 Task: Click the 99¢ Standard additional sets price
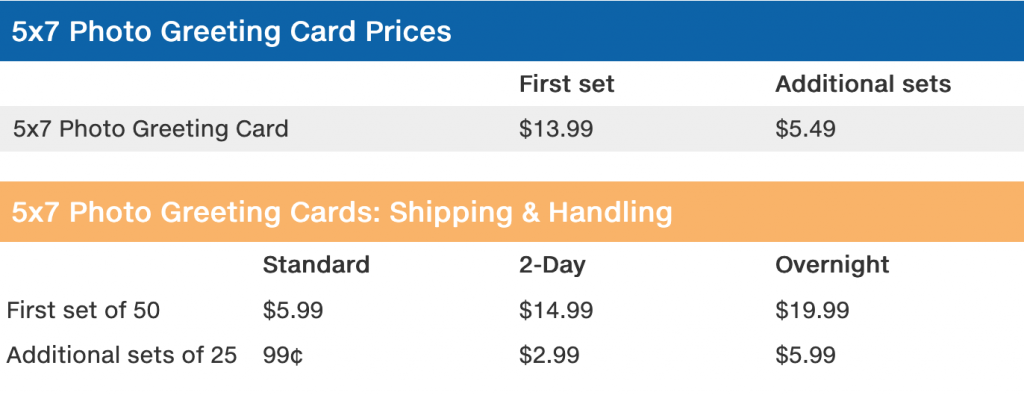point(283,356)
